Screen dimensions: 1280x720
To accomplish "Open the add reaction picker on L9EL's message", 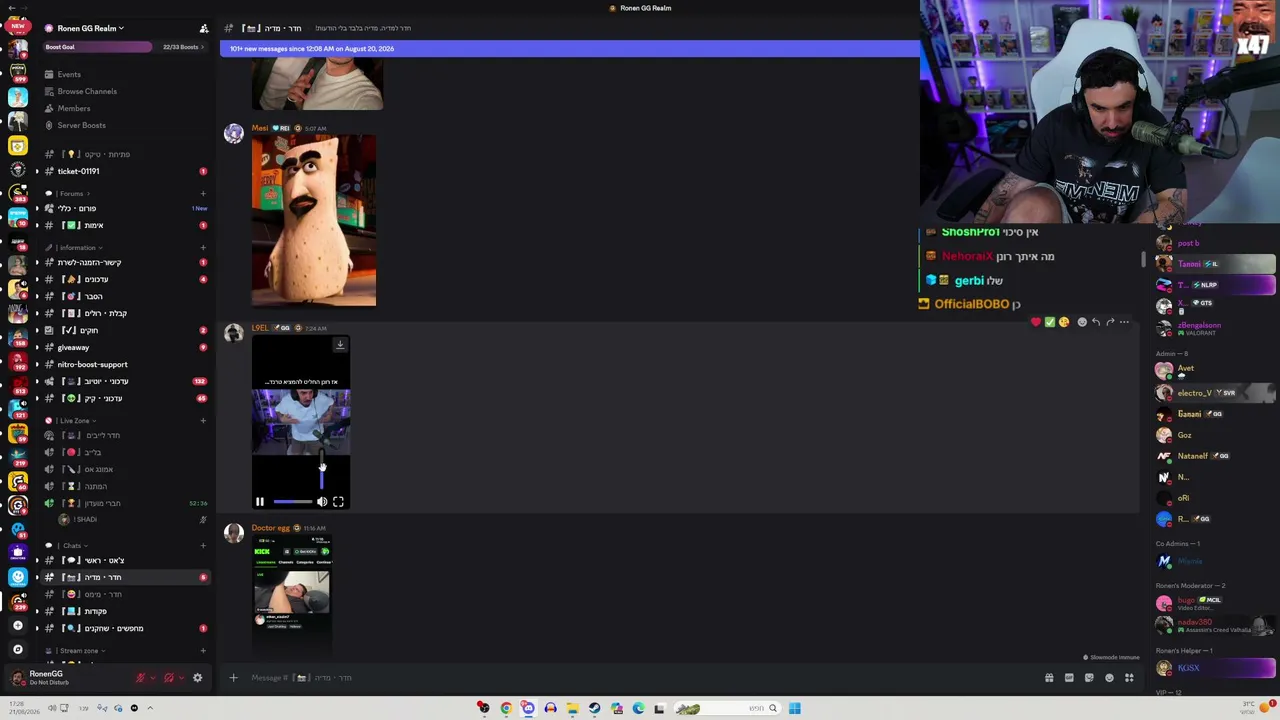I will pyautogui.click(x=1081, y=322).
